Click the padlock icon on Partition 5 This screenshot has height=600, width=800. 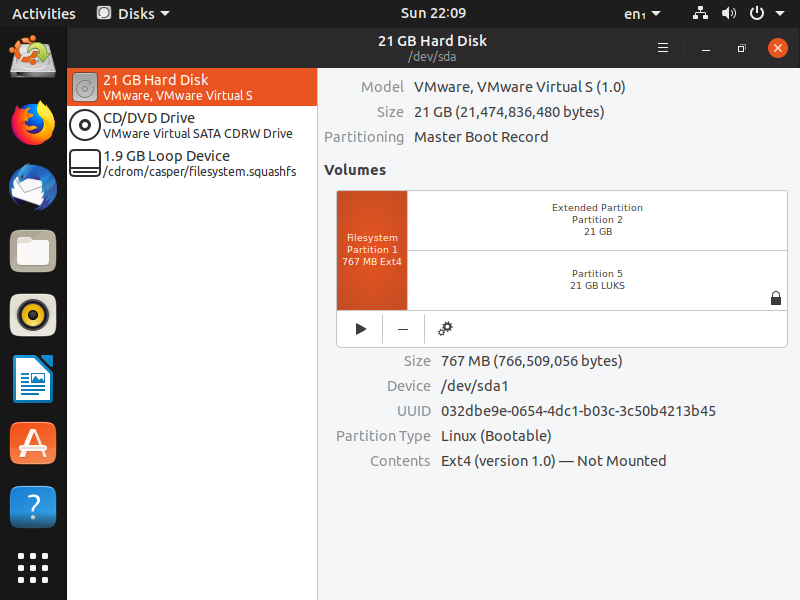(776, 297)
